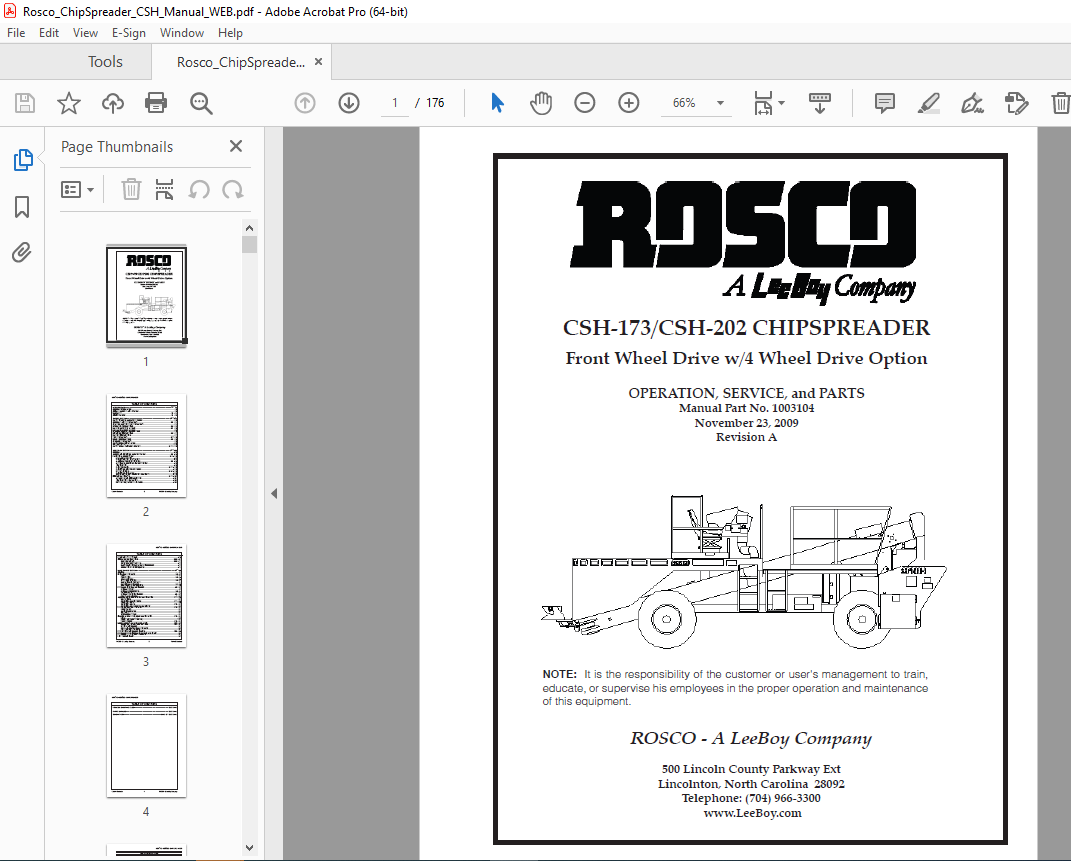The image size is (1071, 861).
Task: Click the print pages thumbnail icon
Action: click(x=164, y=189)
